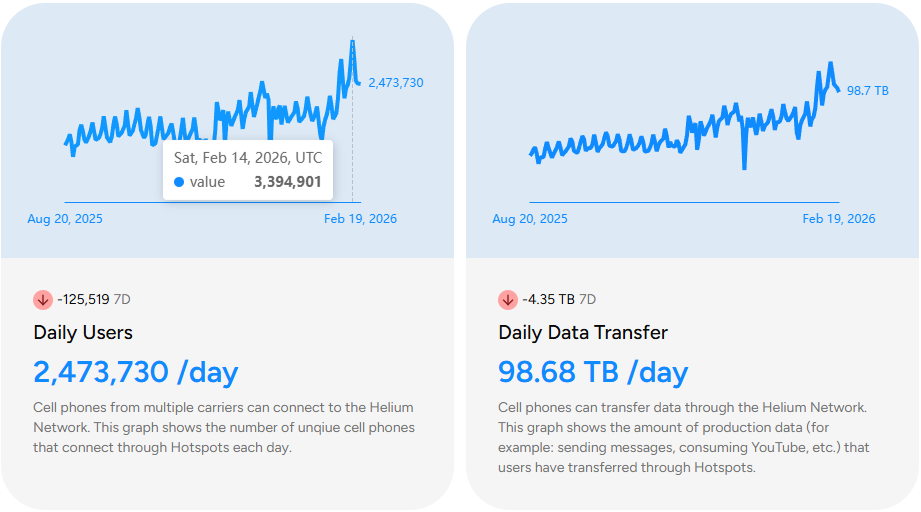Click the 98.7 TB end label on chart

(x=868, y=90)
